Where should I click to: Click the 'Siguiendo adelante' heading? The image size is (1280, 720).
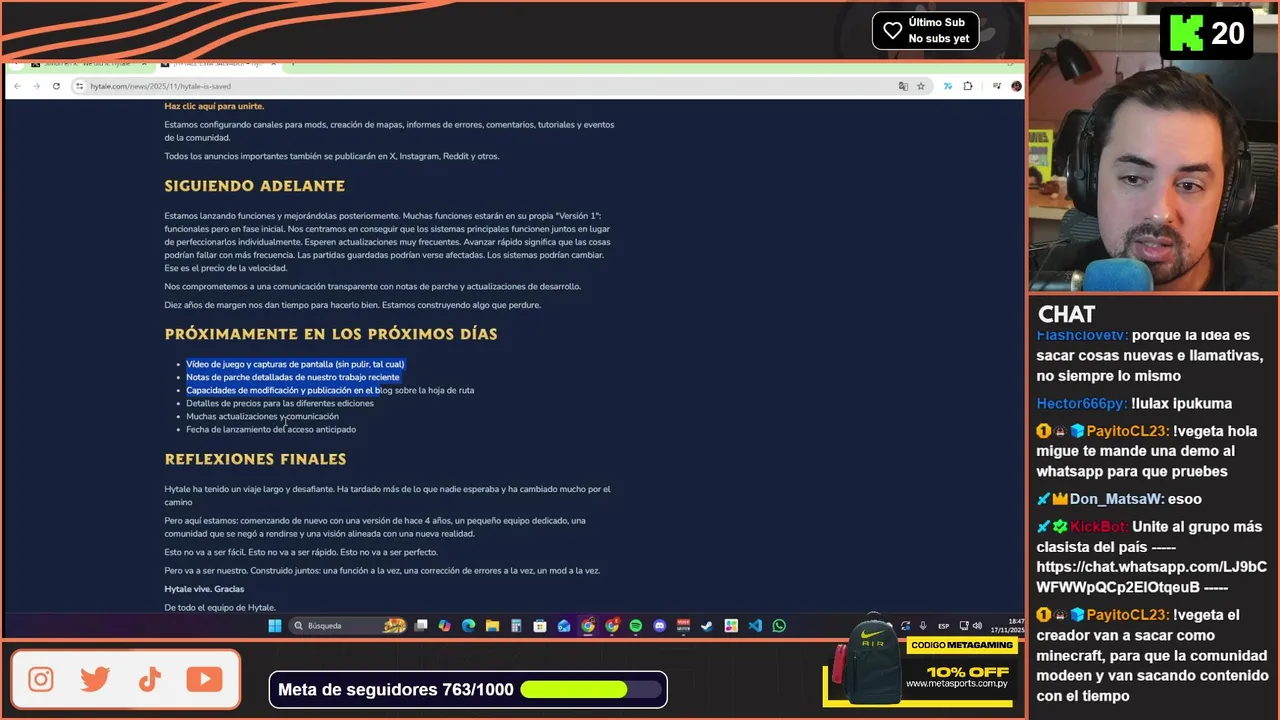255,186
